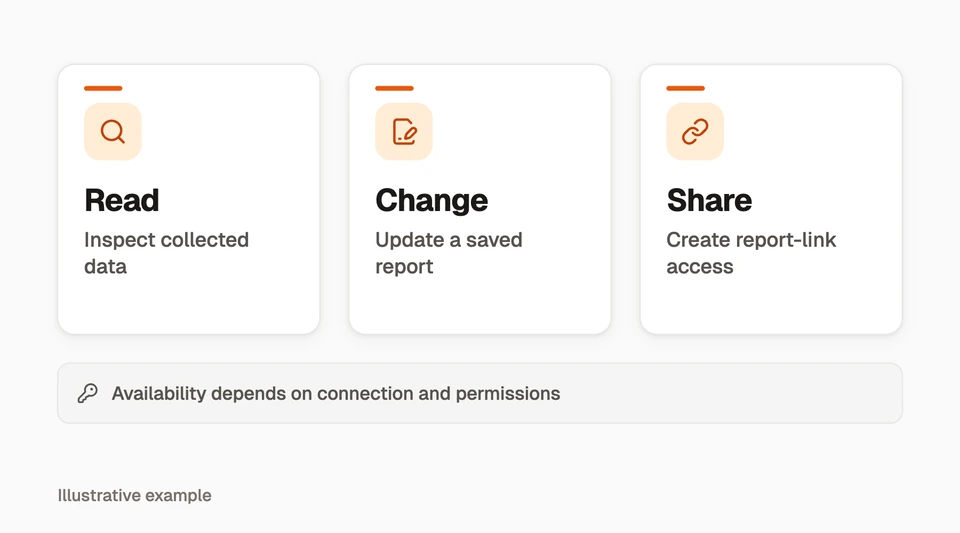Open the Share card empty lower area
The image size is (960, 533).
771,306
